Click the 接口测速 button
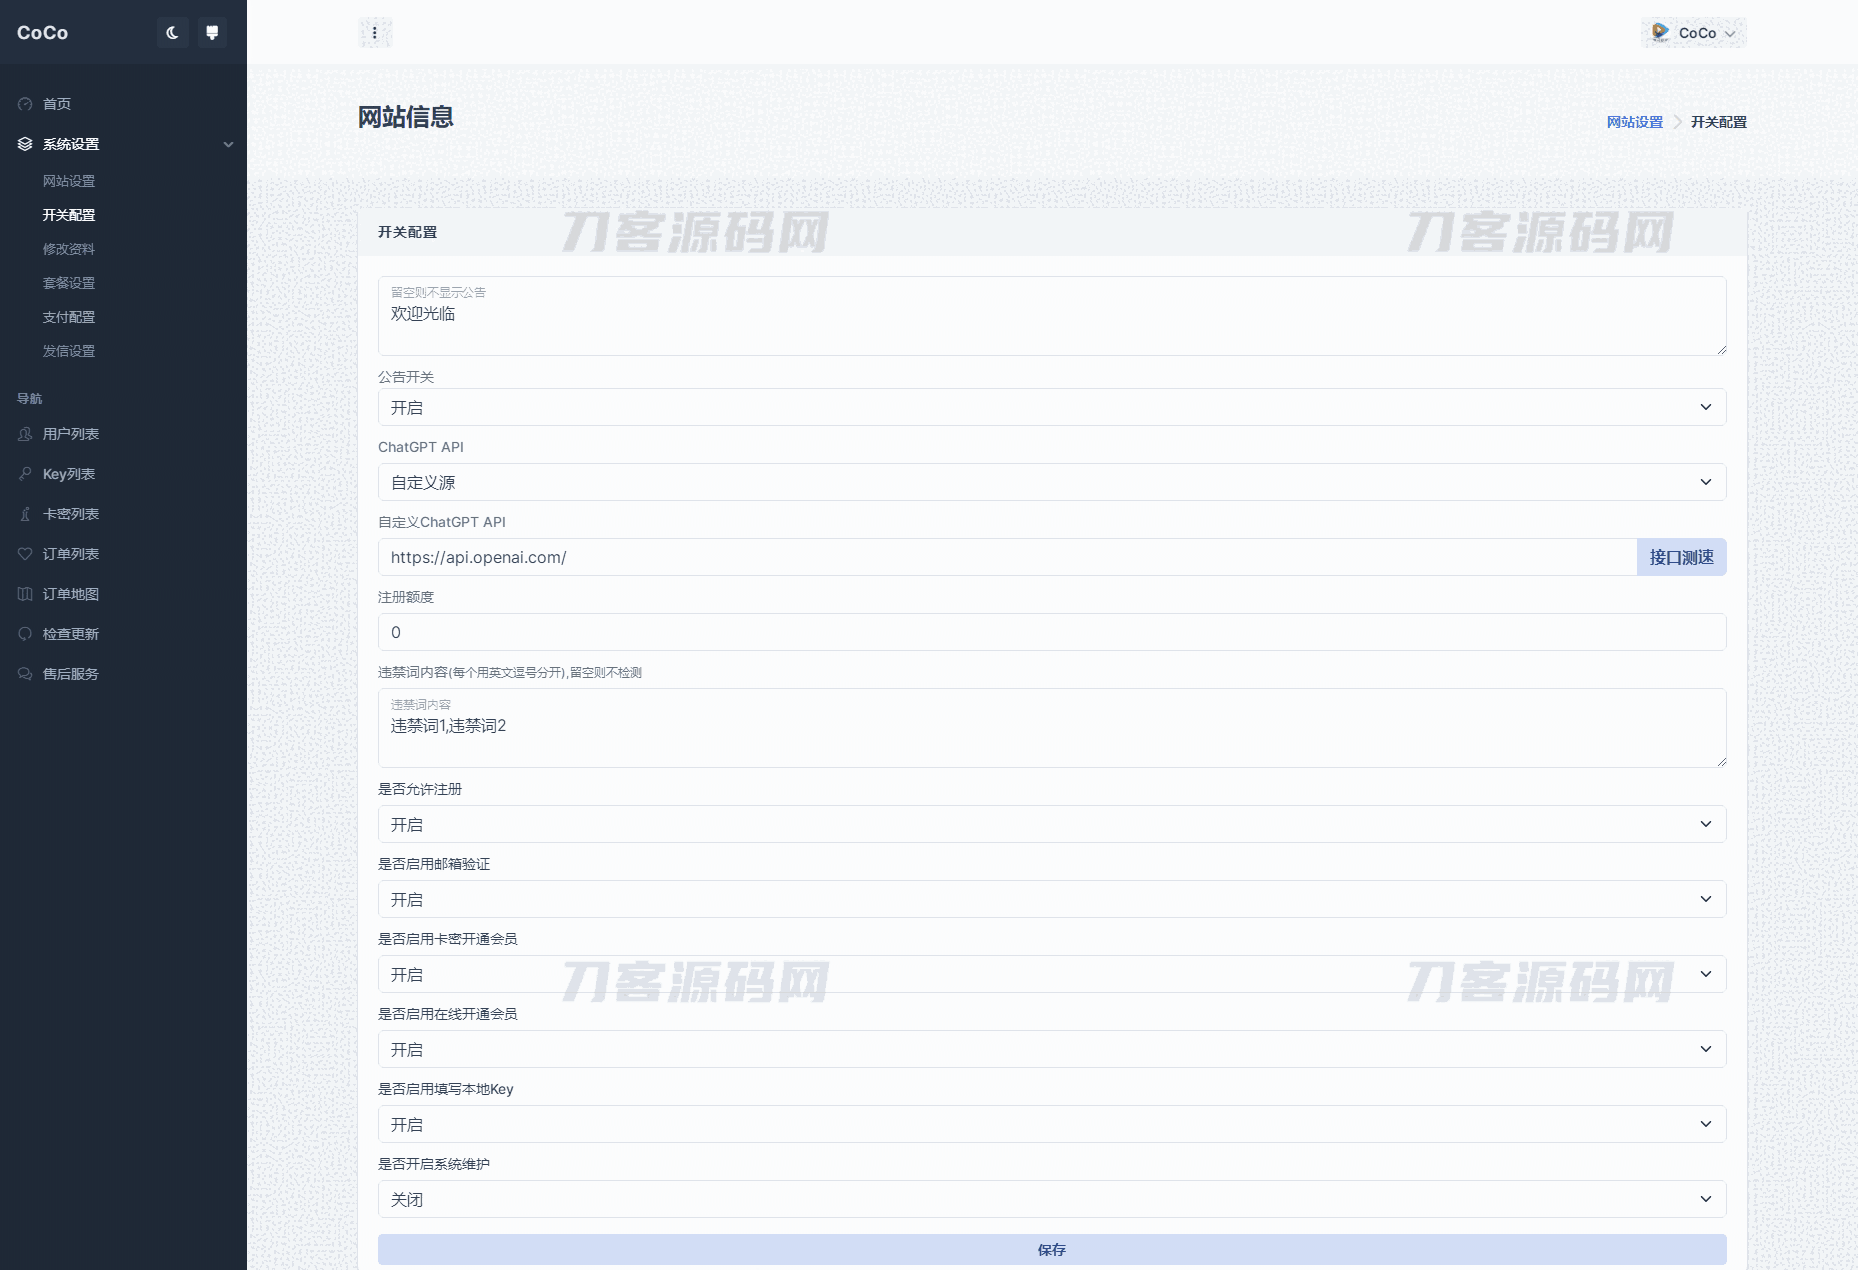This screenshot has height=1270, width=1858. (1682, 557)
